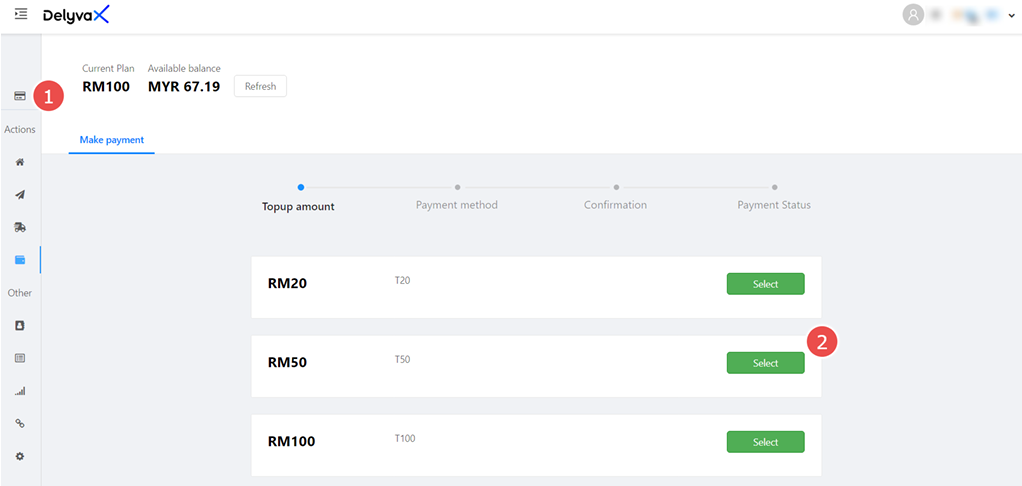Image resolution: width=1022 pixels, height=486 pixels.
Task: Click the user avatar icon
Action: coord(912,15)
